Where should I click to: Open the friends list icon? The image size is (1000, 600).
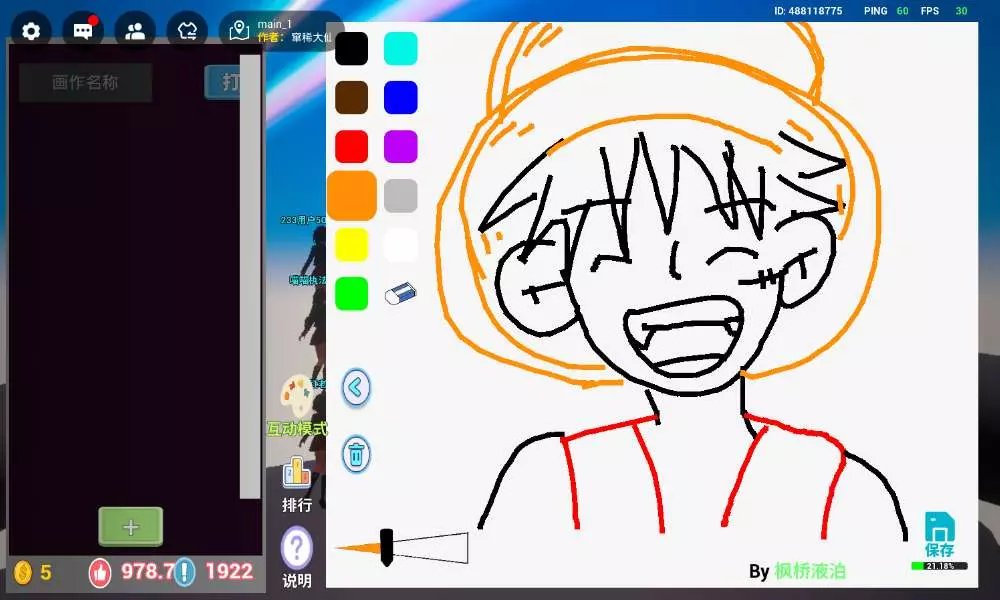[135, 31]
